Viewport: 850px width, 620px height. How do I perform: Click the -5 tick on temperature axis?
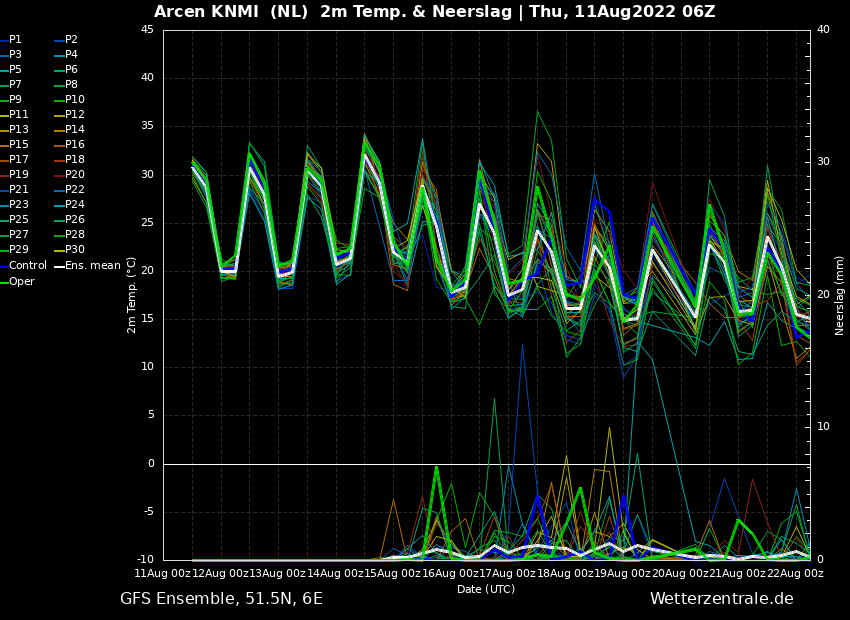coord(149,512)
